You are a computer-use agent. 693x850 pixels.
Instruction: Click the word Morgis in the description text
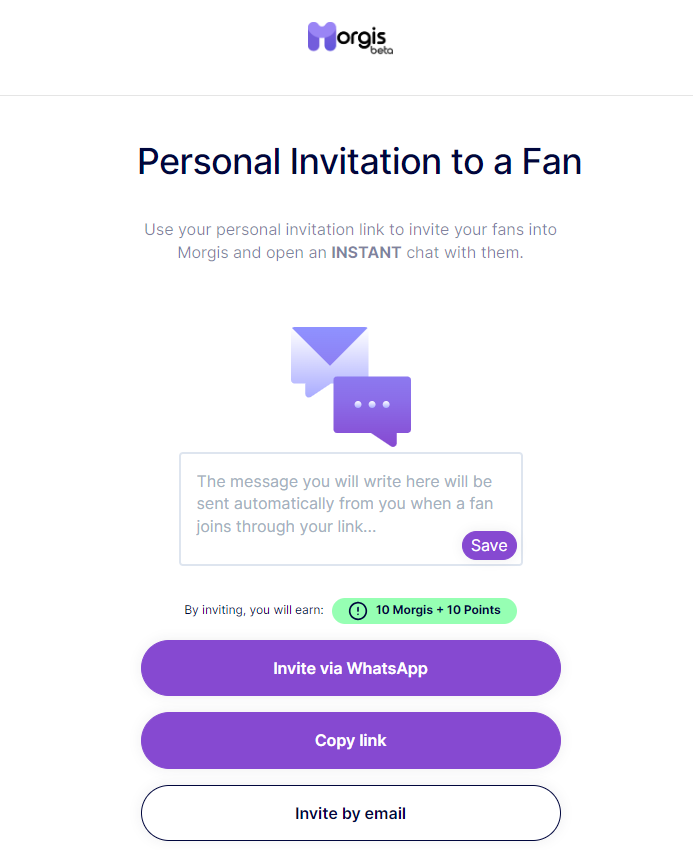(x=203, y=253)
